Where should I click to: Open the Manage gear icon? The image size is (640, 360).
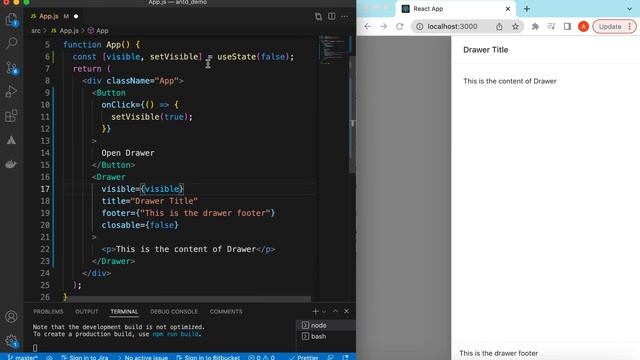click(x=11, y=341)
